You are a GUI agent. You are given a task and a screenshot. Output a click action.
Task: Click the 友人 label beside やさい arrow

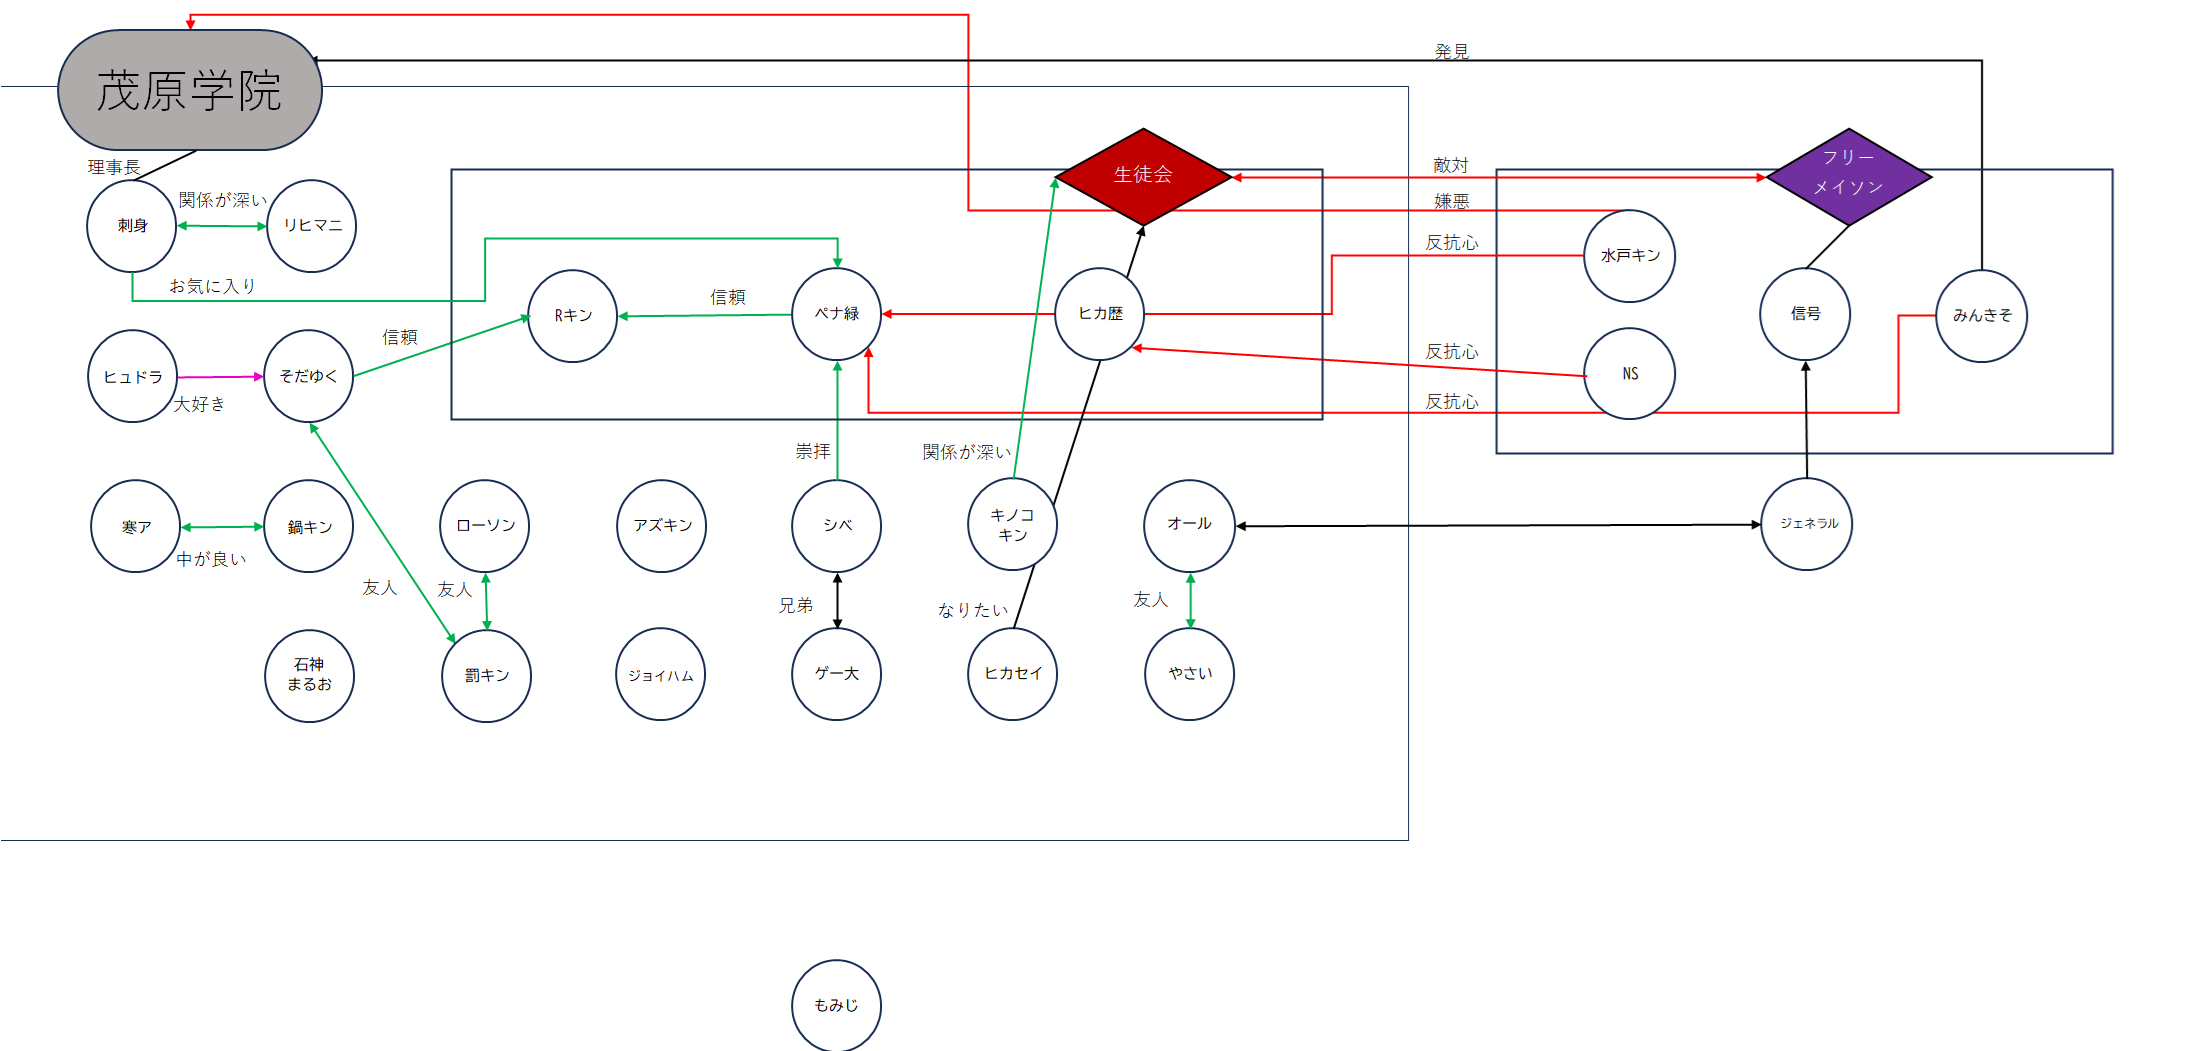[x=1151, y=600]
